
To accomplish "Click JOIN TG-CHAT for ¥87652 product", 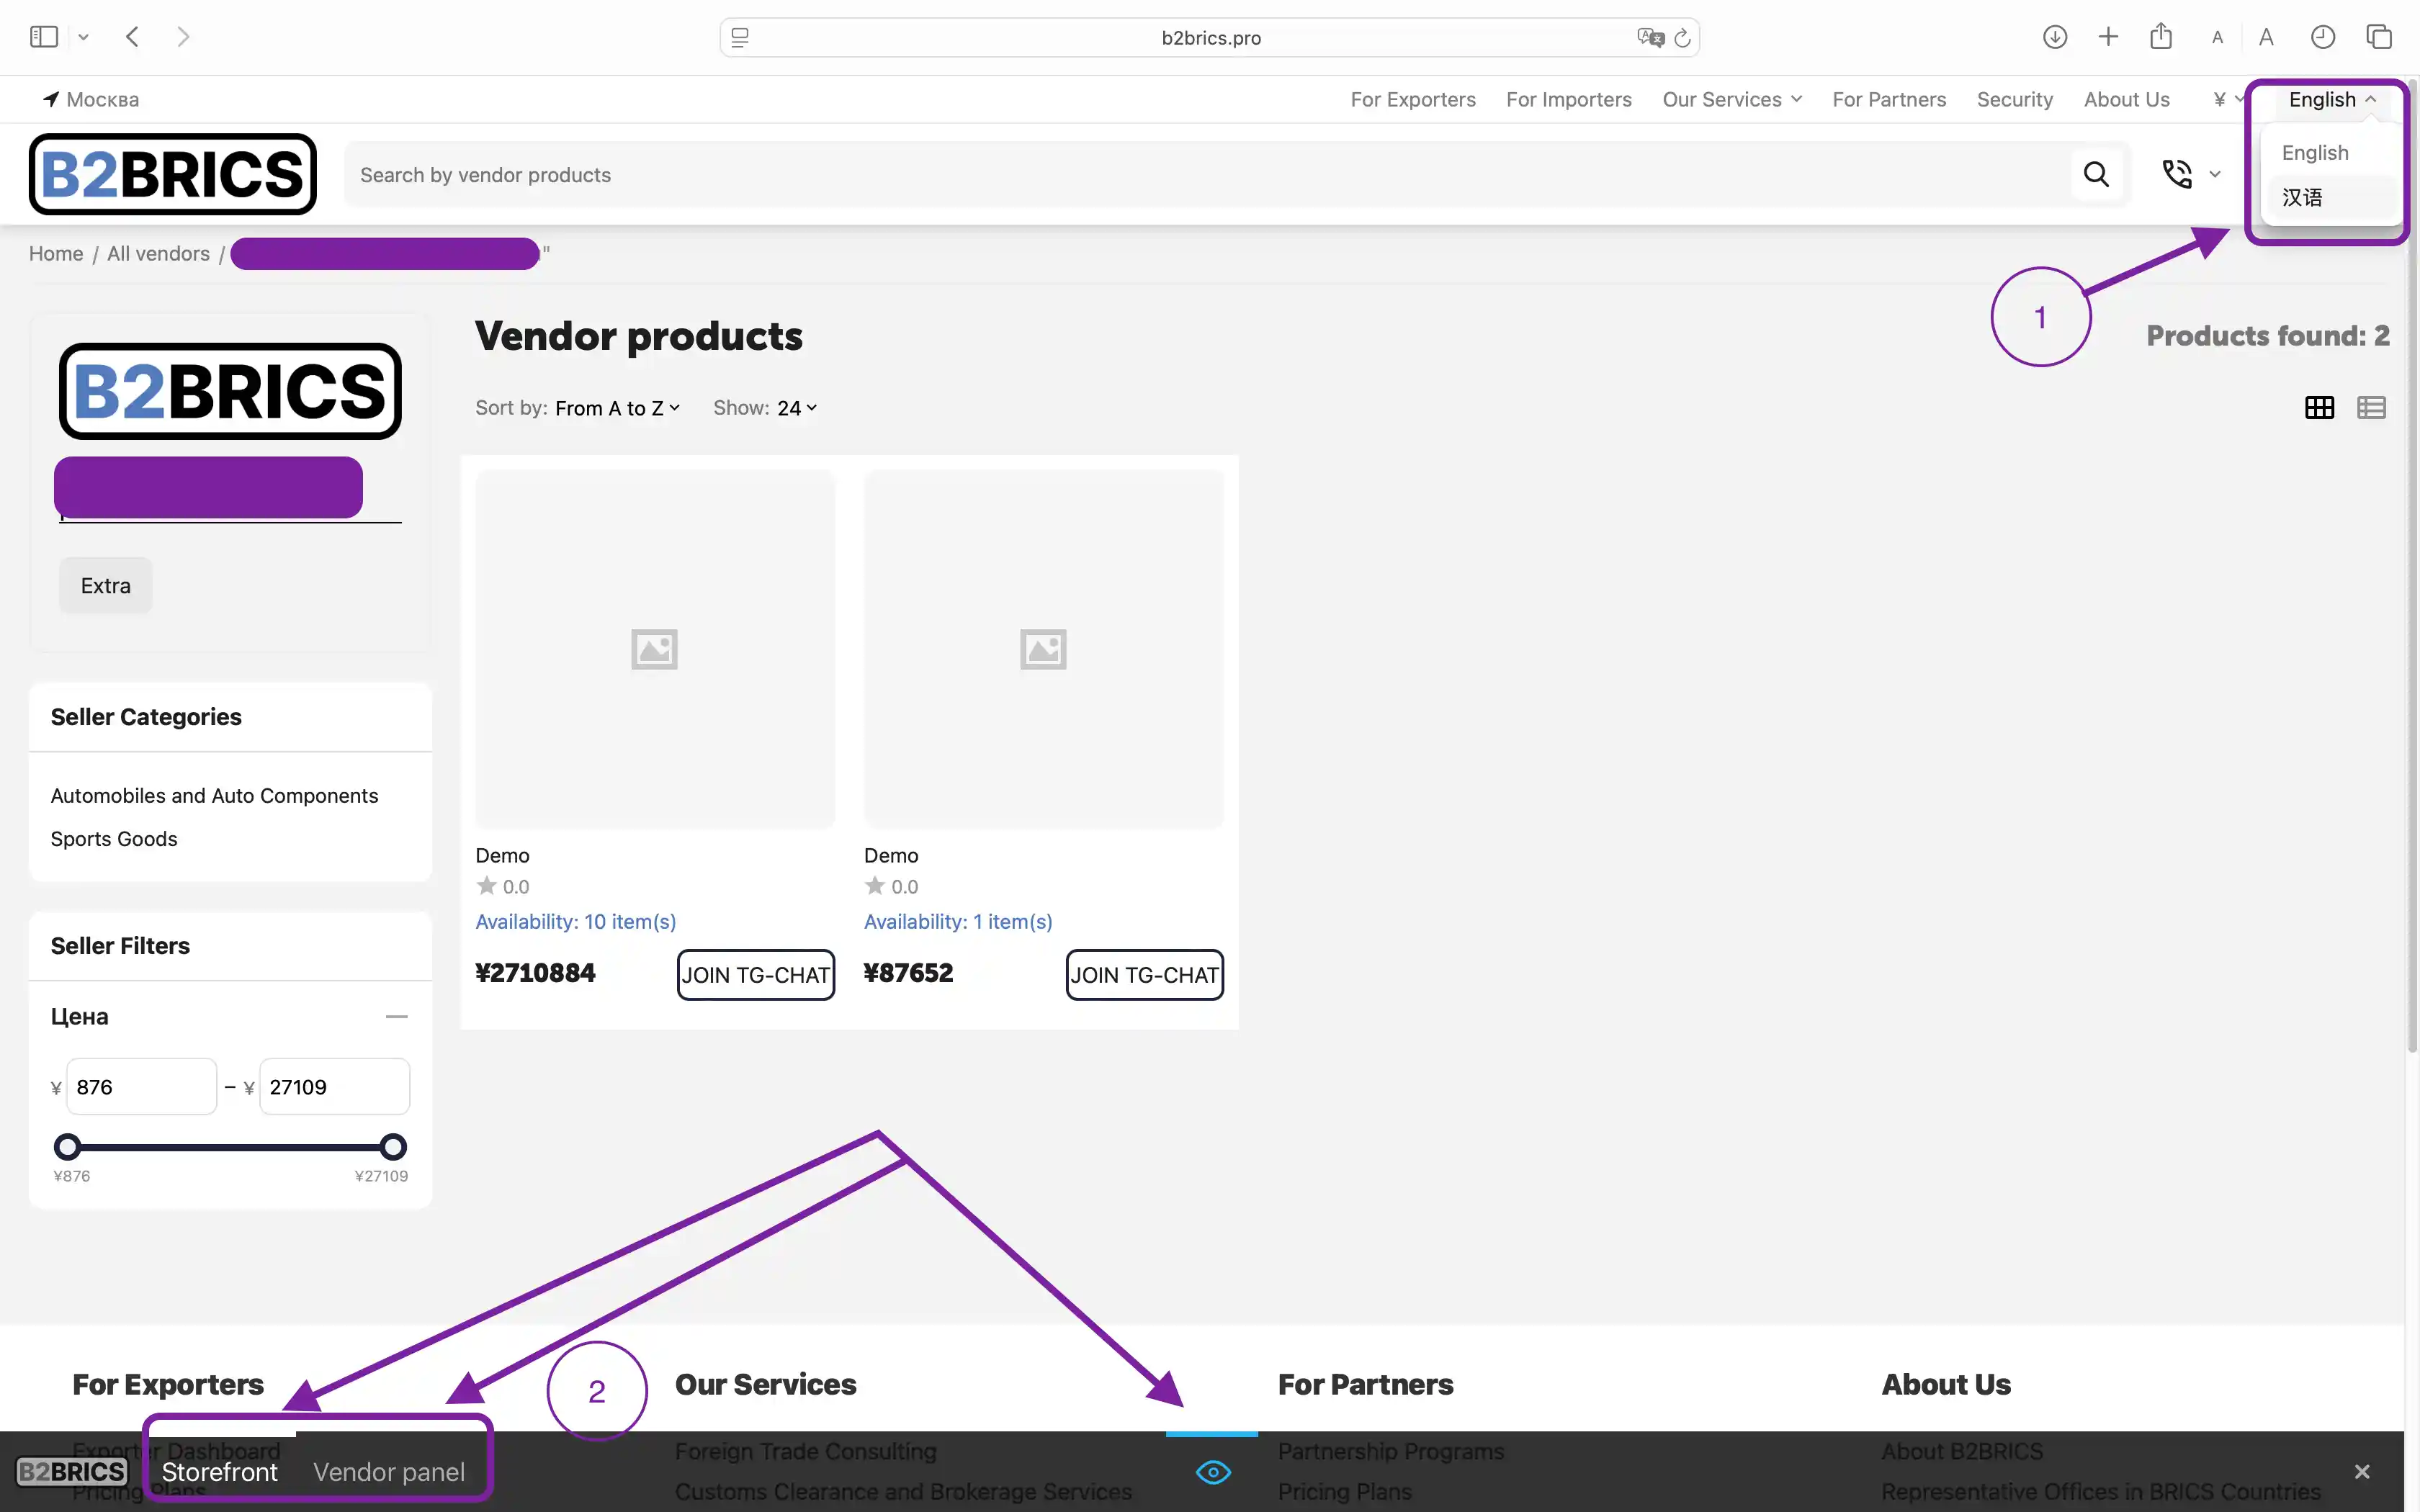I will (x=1145, y=974).
